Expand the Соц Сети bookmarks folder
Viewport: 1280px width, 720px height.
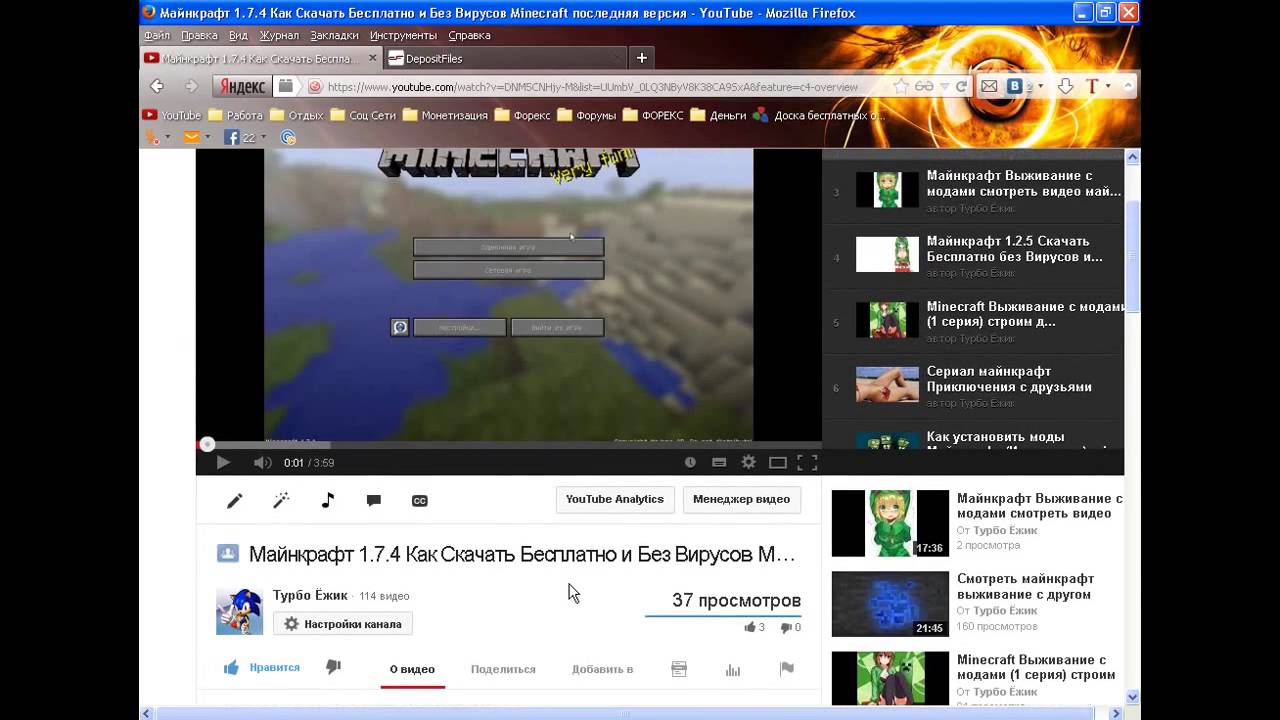pos(363,115)
